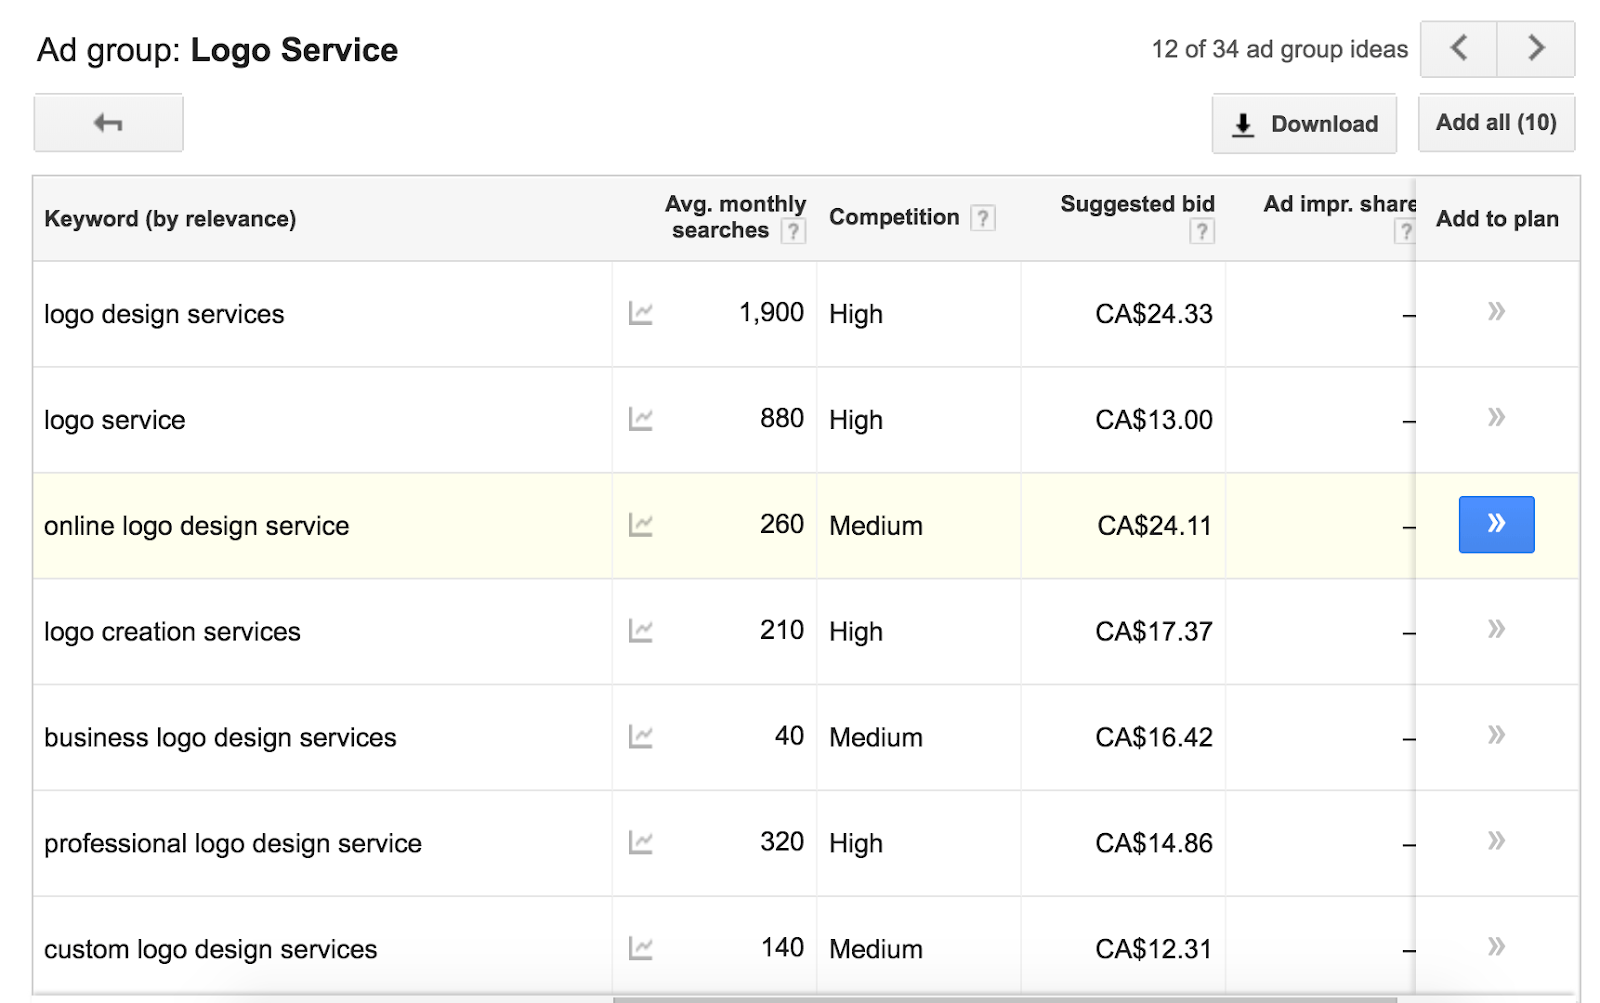Add logo design services keyword to plan
The image size is (1600, 1003).
coord(1496,312)
